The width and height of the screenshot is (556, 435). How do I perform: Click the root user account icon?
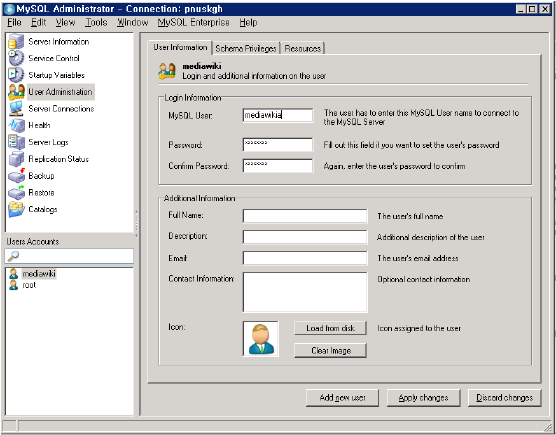(13, 285)
